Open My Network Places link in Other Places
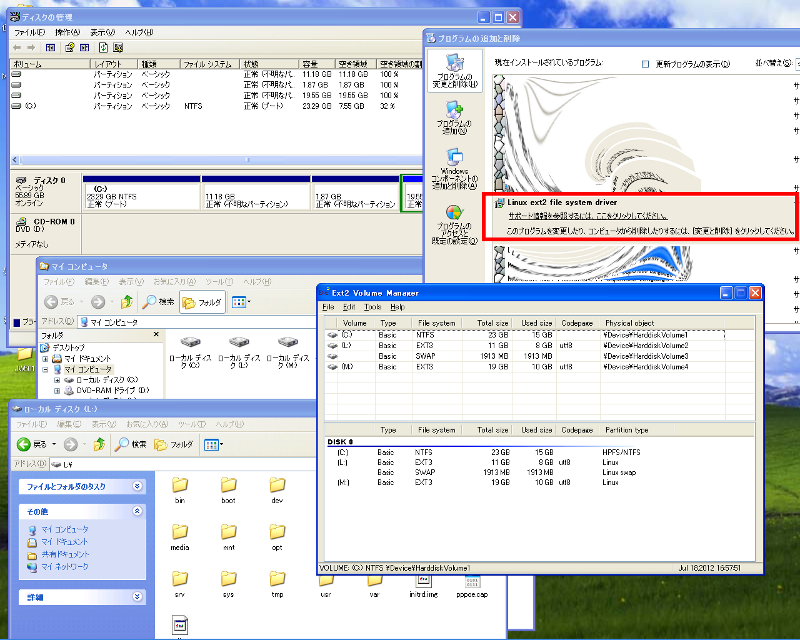800x640 pixels. (65, 566)
